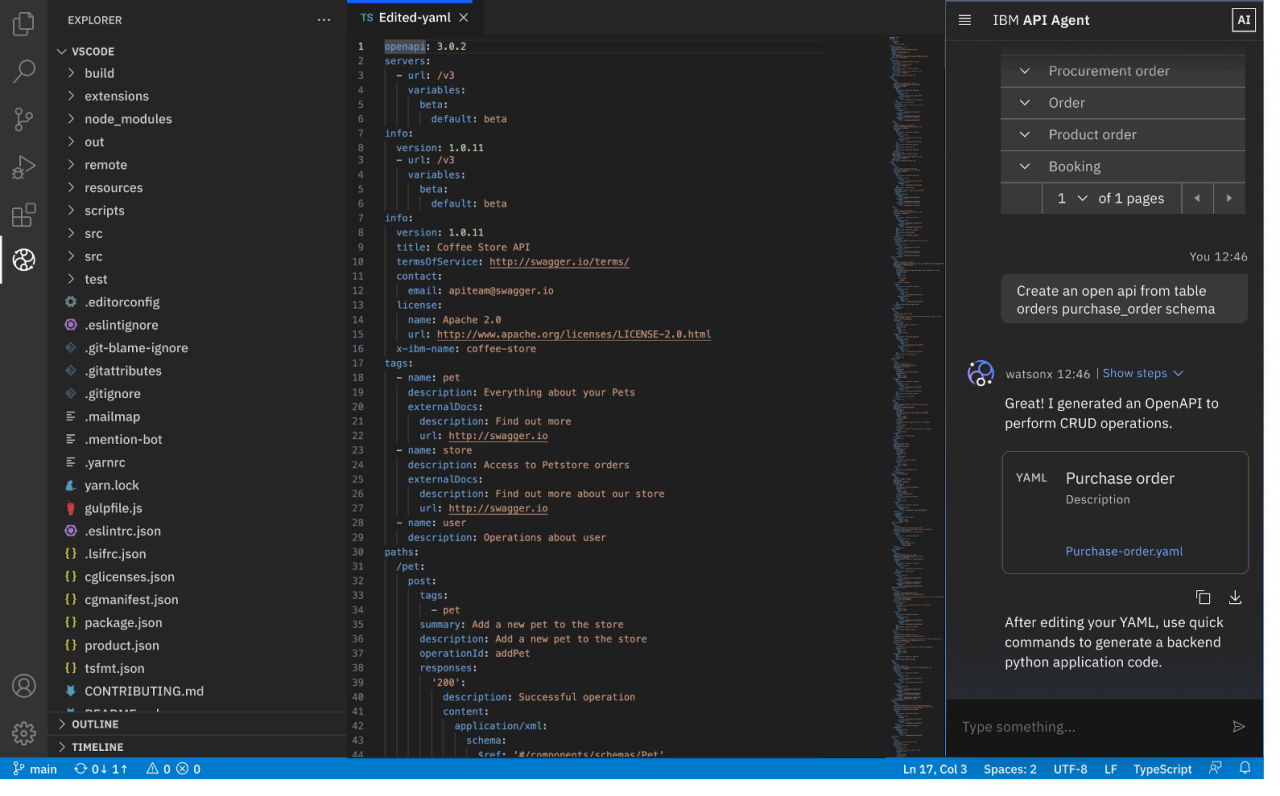This screenshot has height=796, width=1280.
Task: Open the Source Control view
Action: point(24,119)
